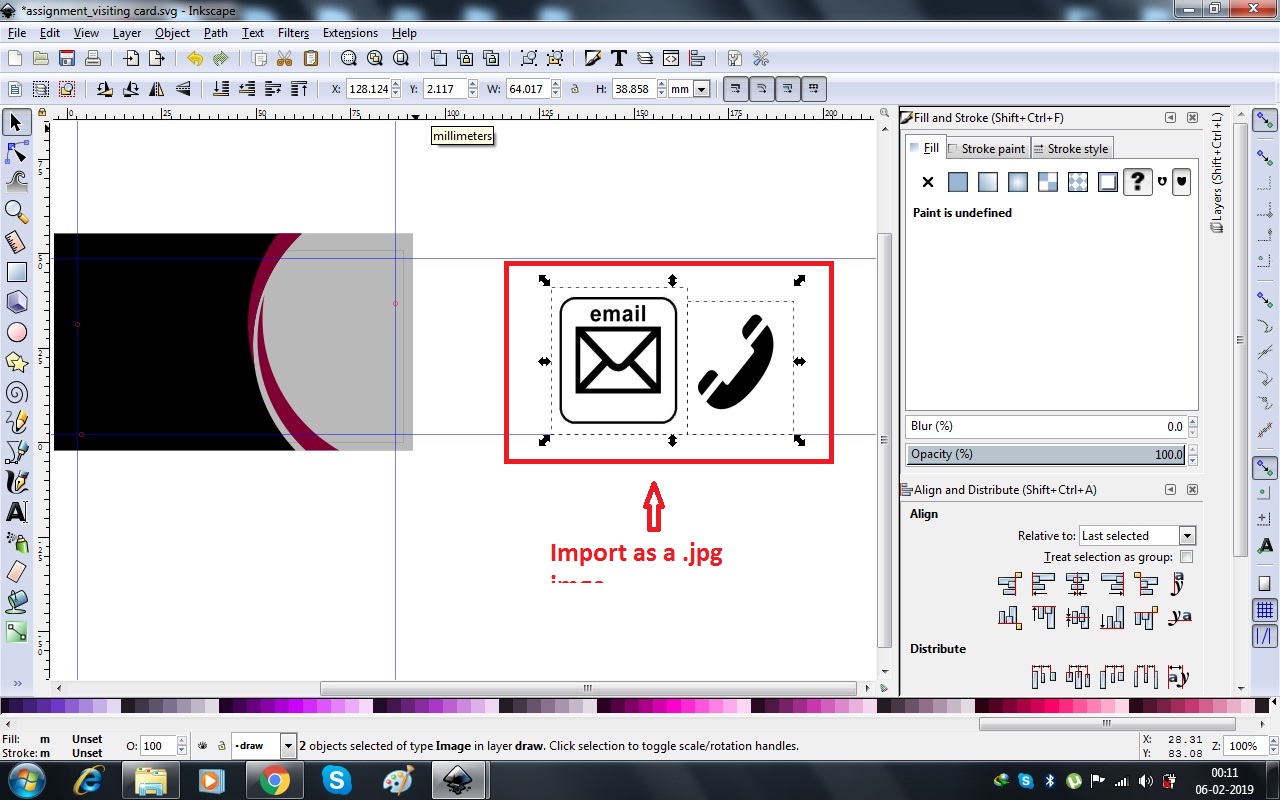1280x800 pixels.
Task: Adjust the Blur percent slider
Action: coord(1046,426)
